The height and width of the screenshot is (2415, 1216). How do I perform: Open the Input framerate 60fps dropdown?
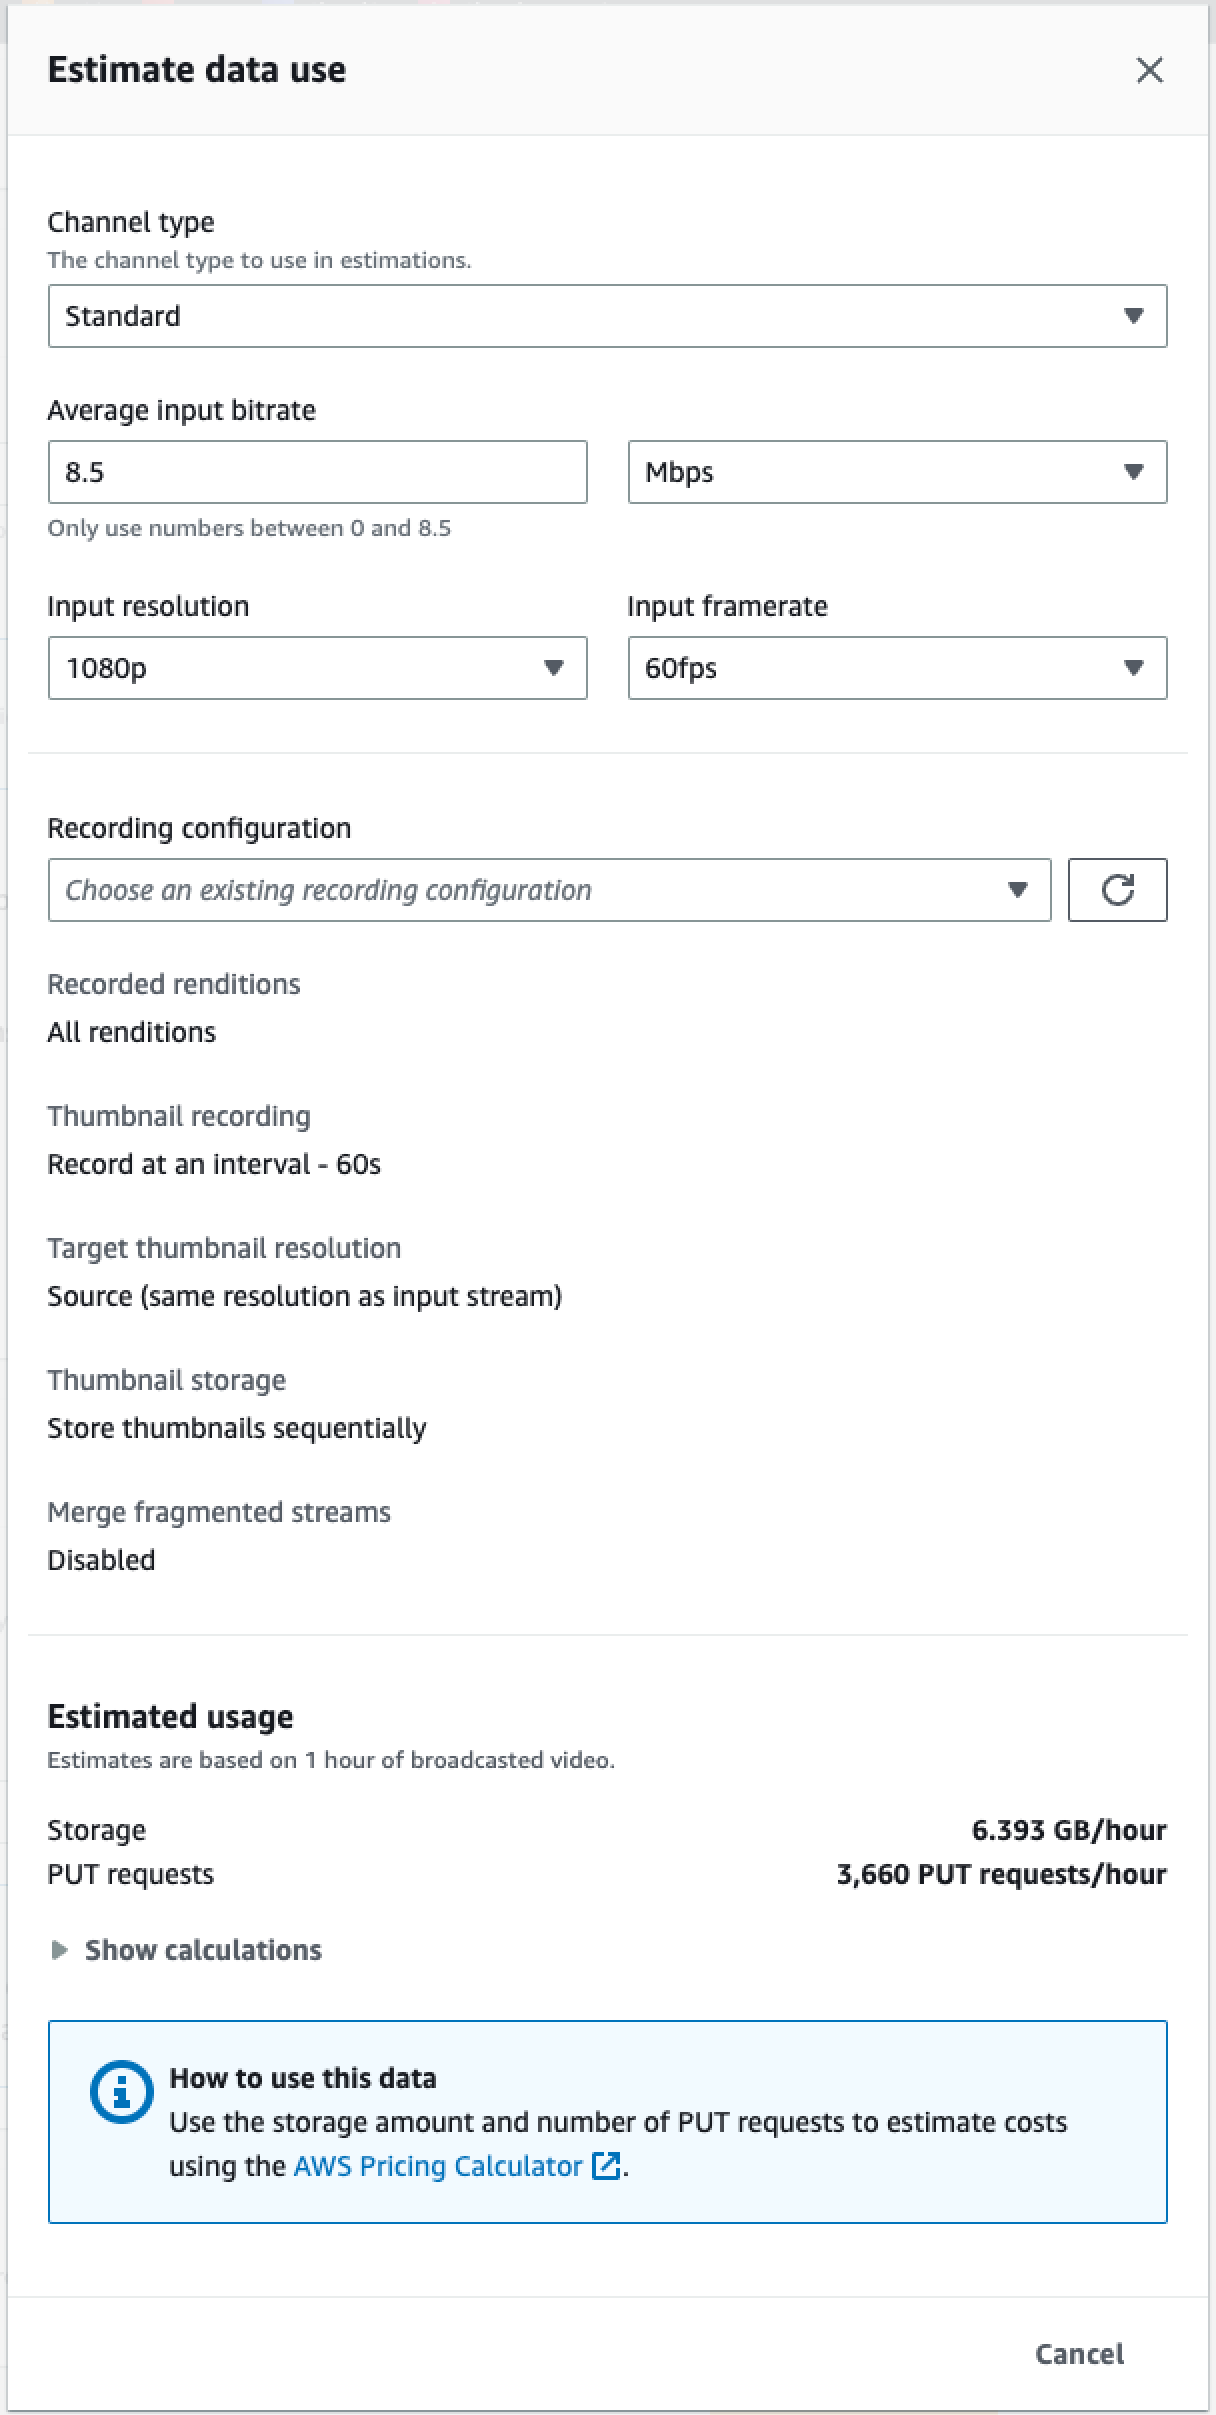click(x=896, y=668)
